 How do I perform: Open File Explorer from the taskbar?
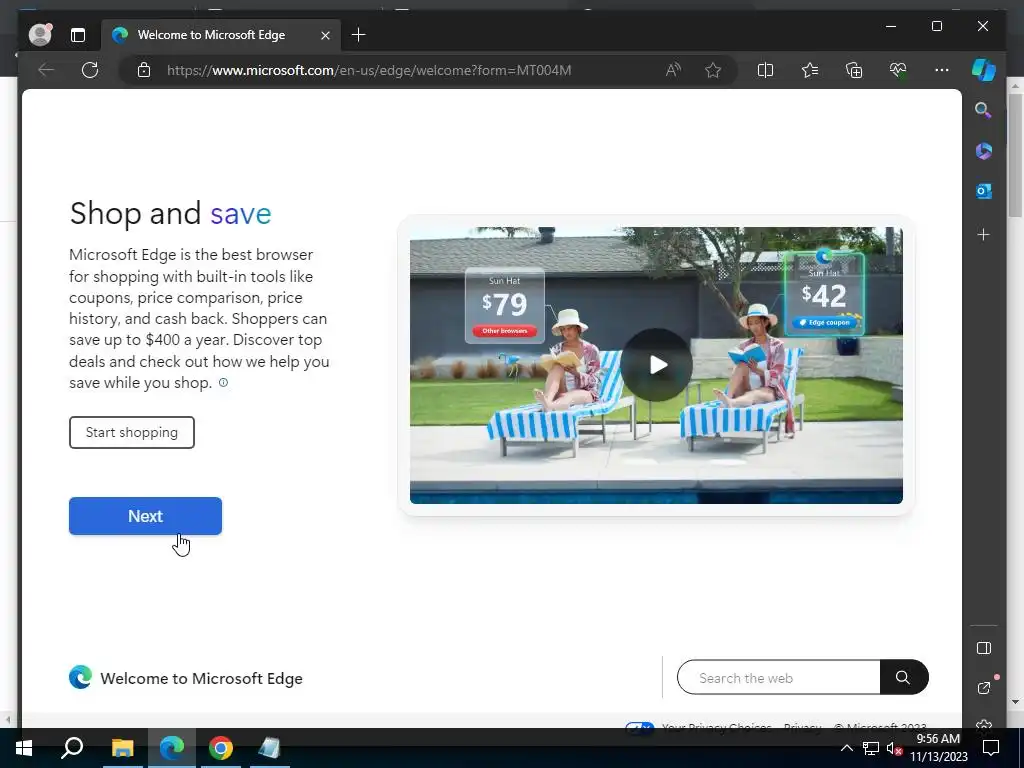pyautogui.click(x=122, y=748)
